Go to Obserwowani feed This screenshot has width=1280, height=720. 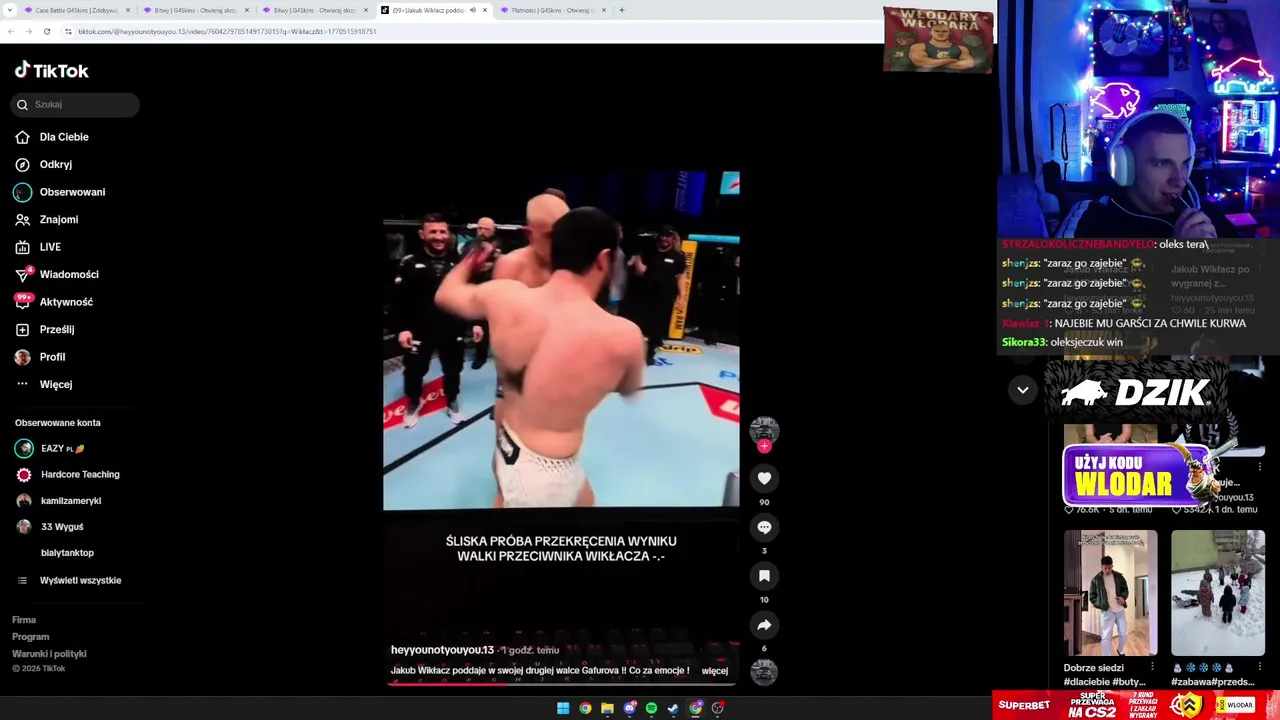(x=72, y=192)
